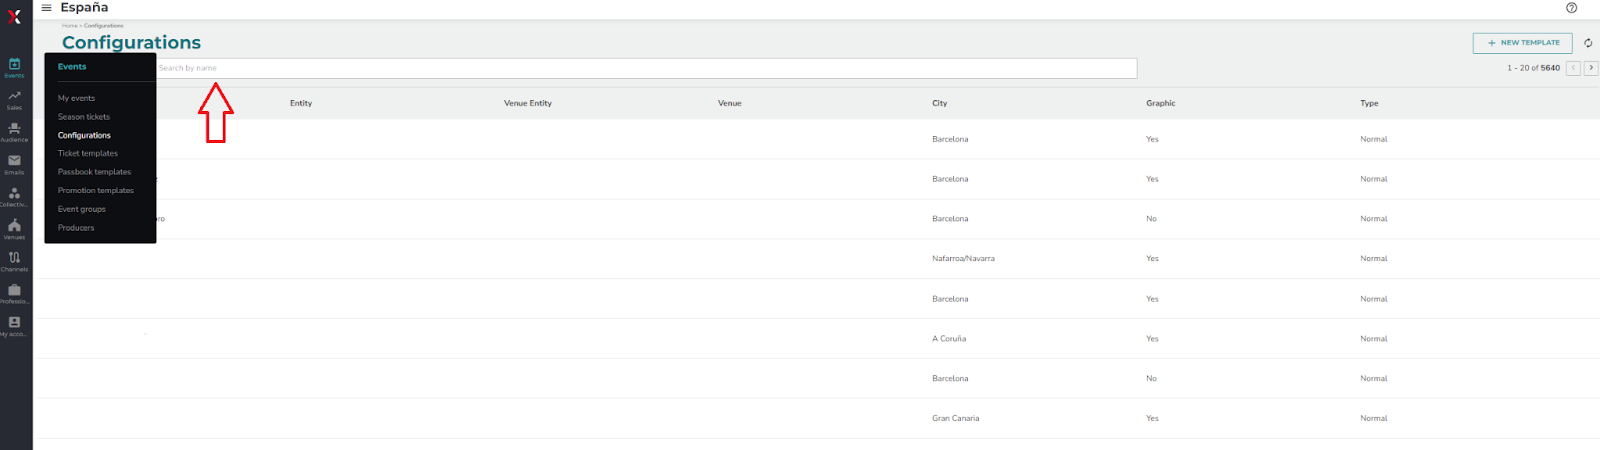
Task: Go to previous page of results
Action: (1573, 68)
